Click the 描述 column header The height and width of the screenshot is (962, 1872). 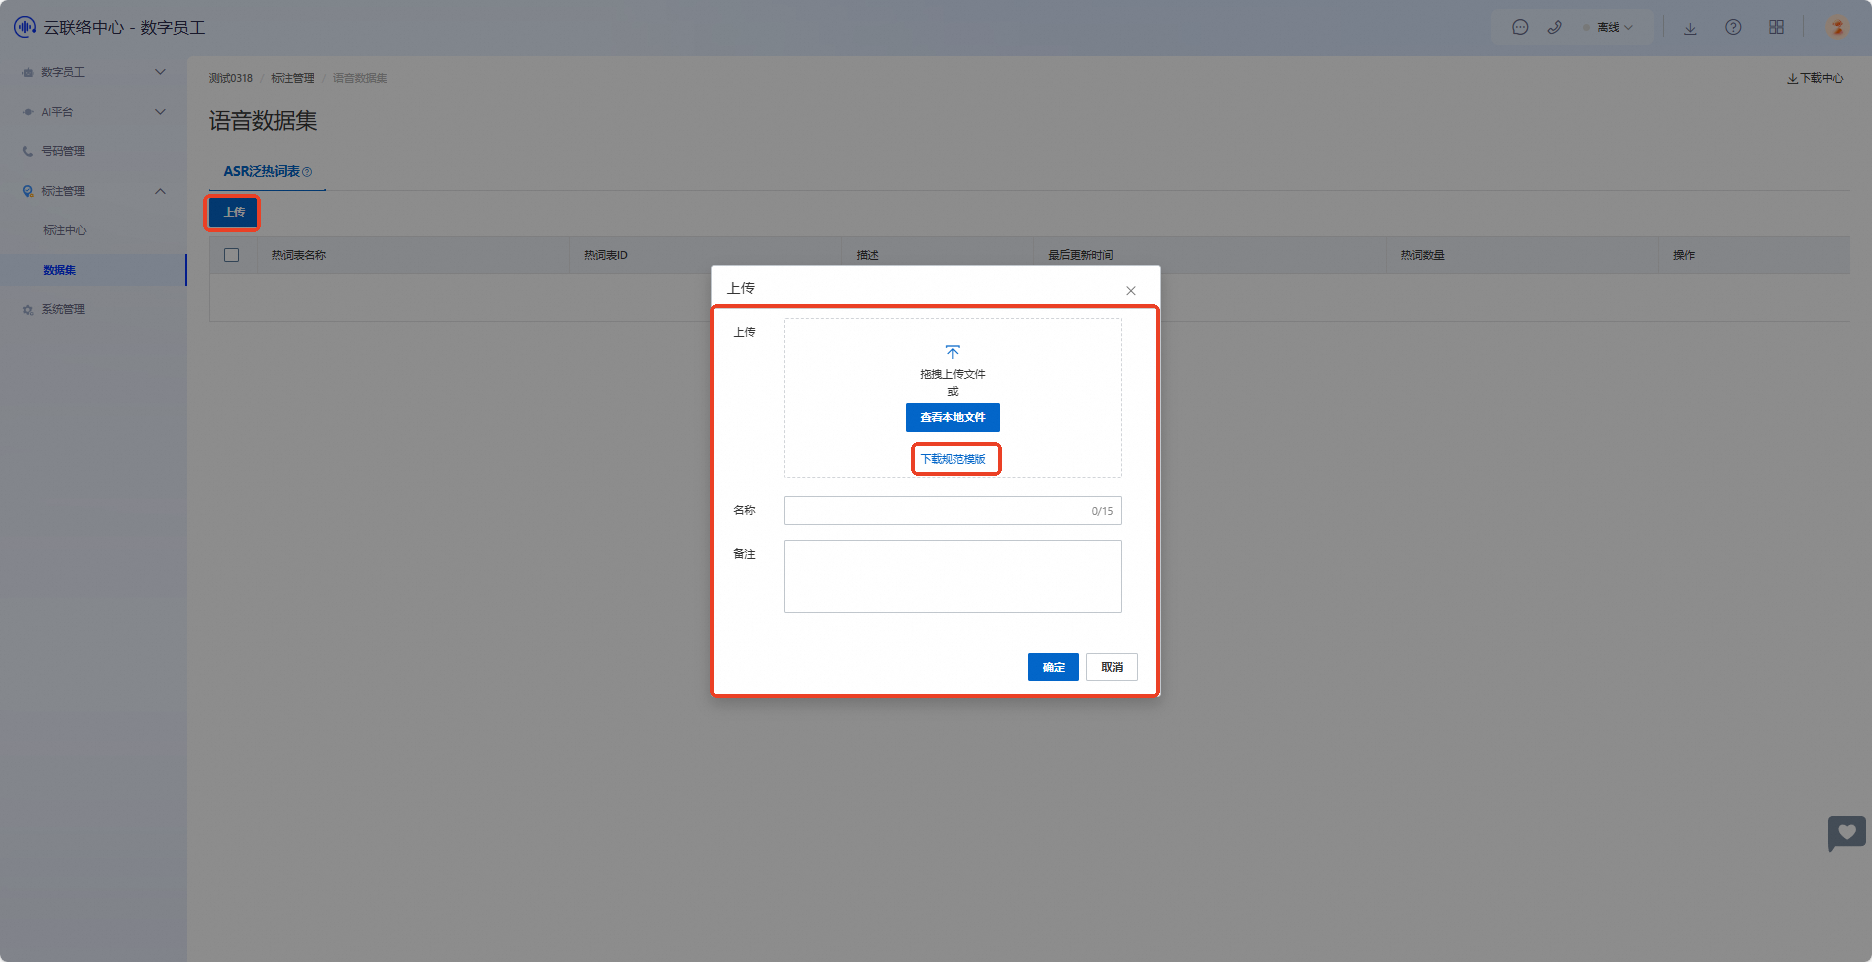(x=867, y=255)
